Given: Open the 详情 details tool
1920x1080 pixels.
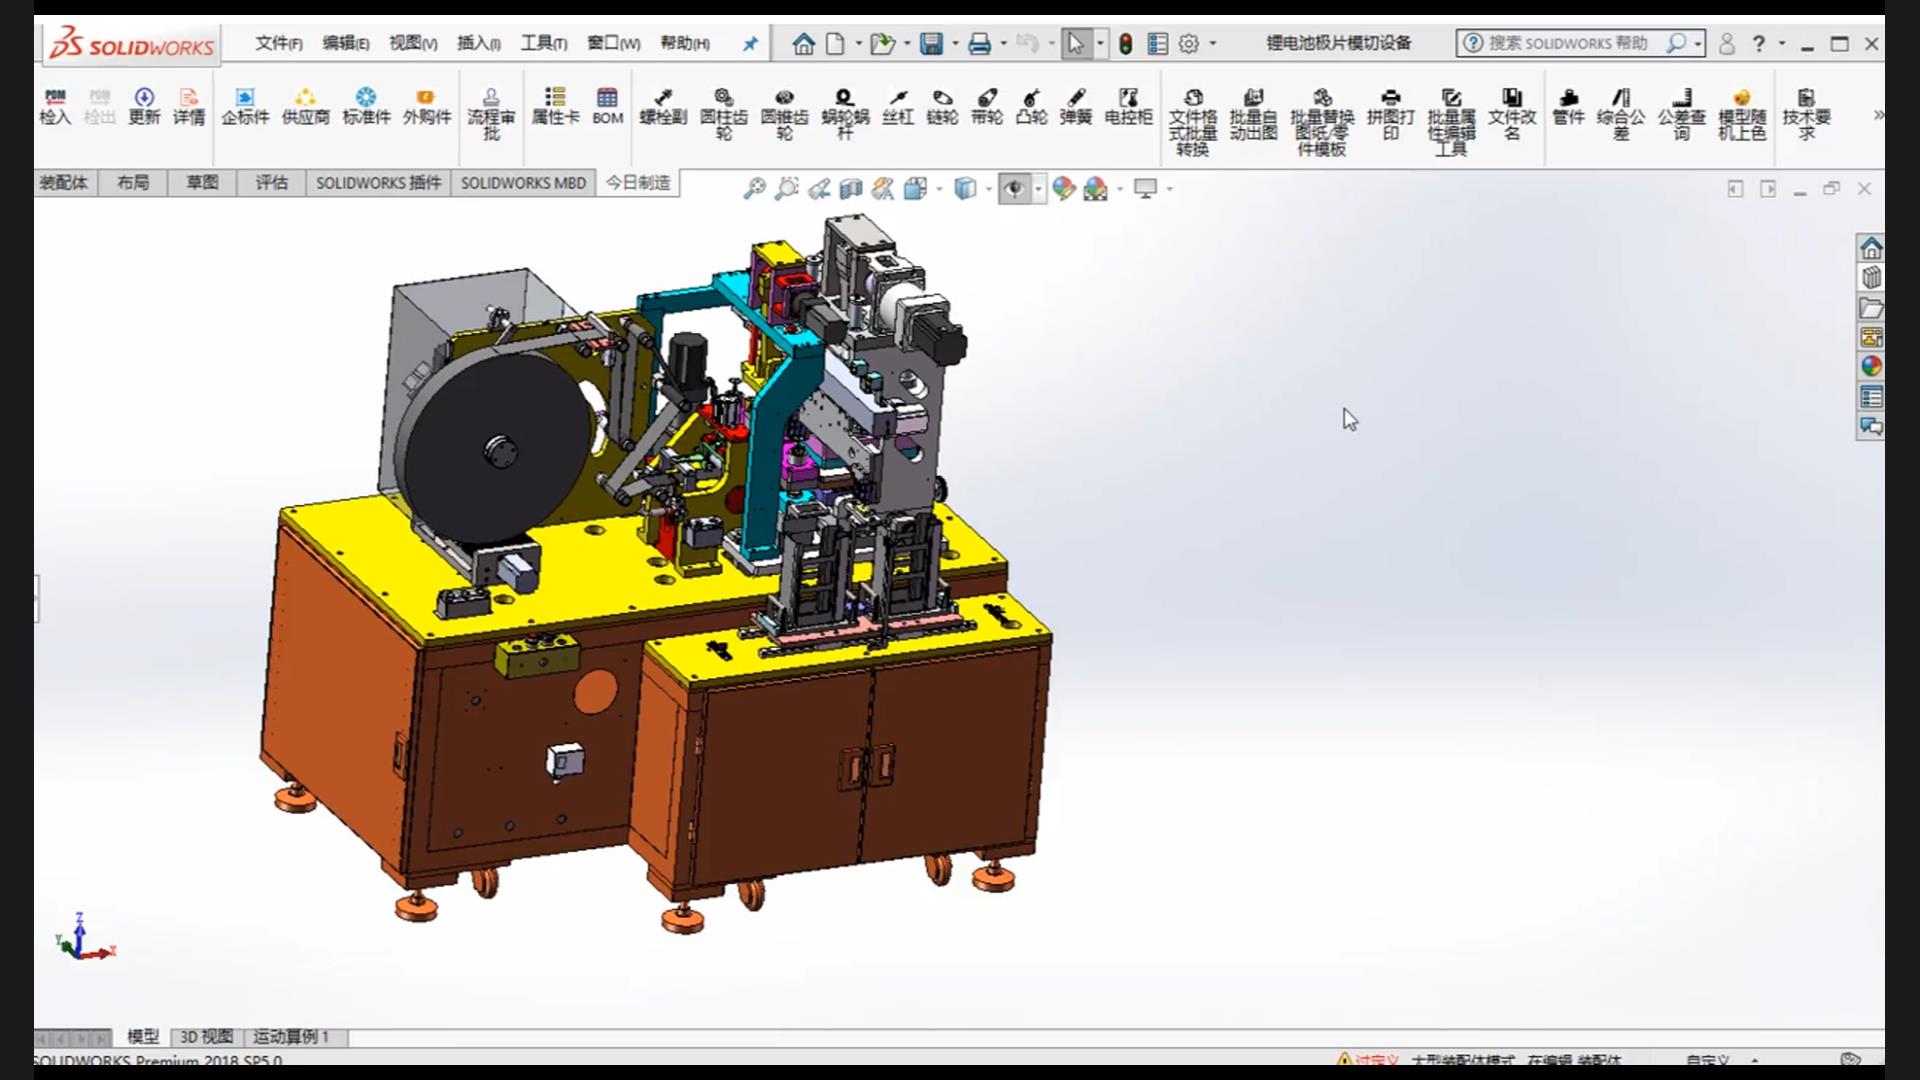Looking at the screenshot, I should click(189, 106).
